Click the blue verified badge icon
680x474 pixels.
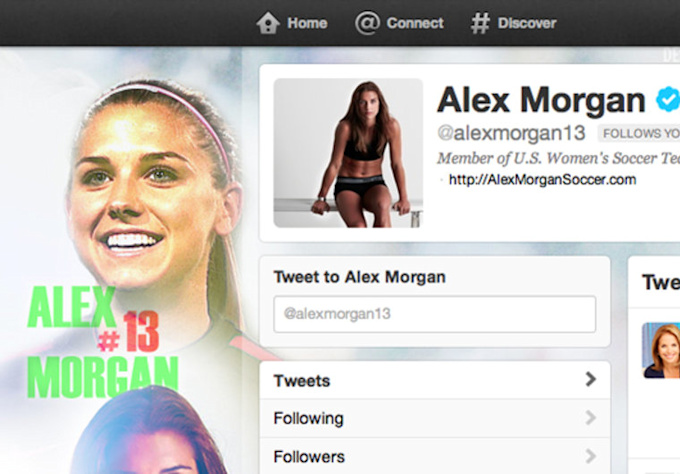click(668, 99)
